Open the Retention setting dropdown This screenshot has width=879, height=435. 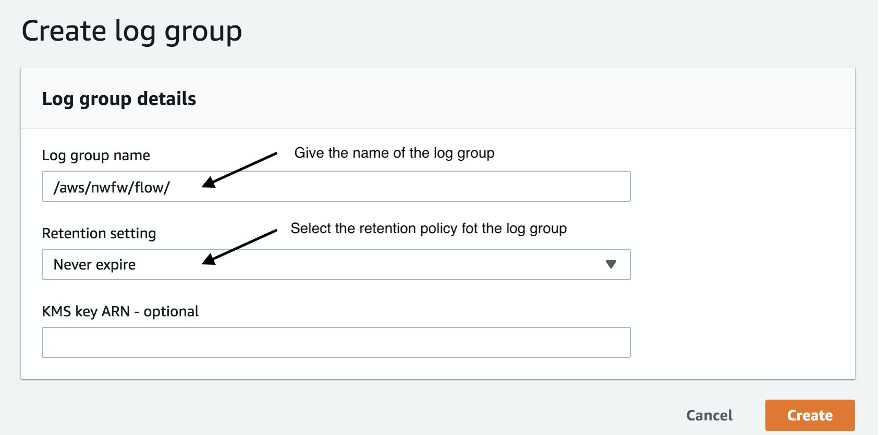(336, 265)
